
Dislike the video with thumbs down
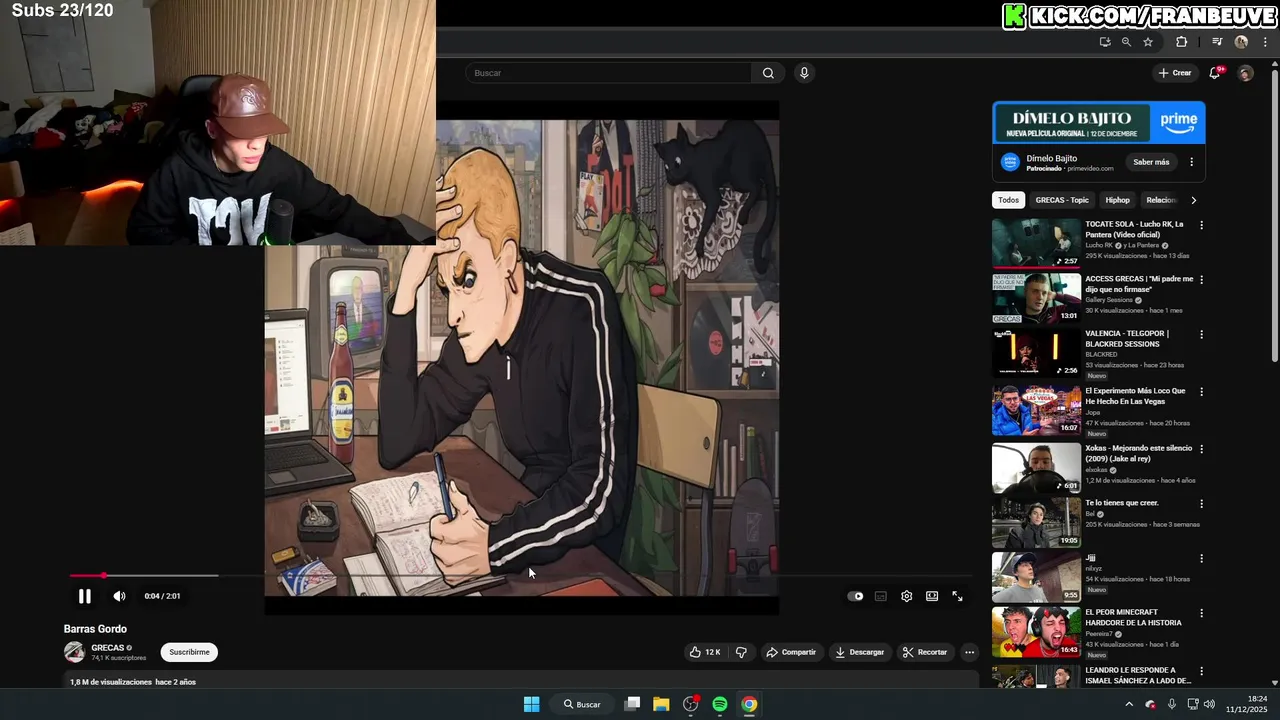(741, 652)
